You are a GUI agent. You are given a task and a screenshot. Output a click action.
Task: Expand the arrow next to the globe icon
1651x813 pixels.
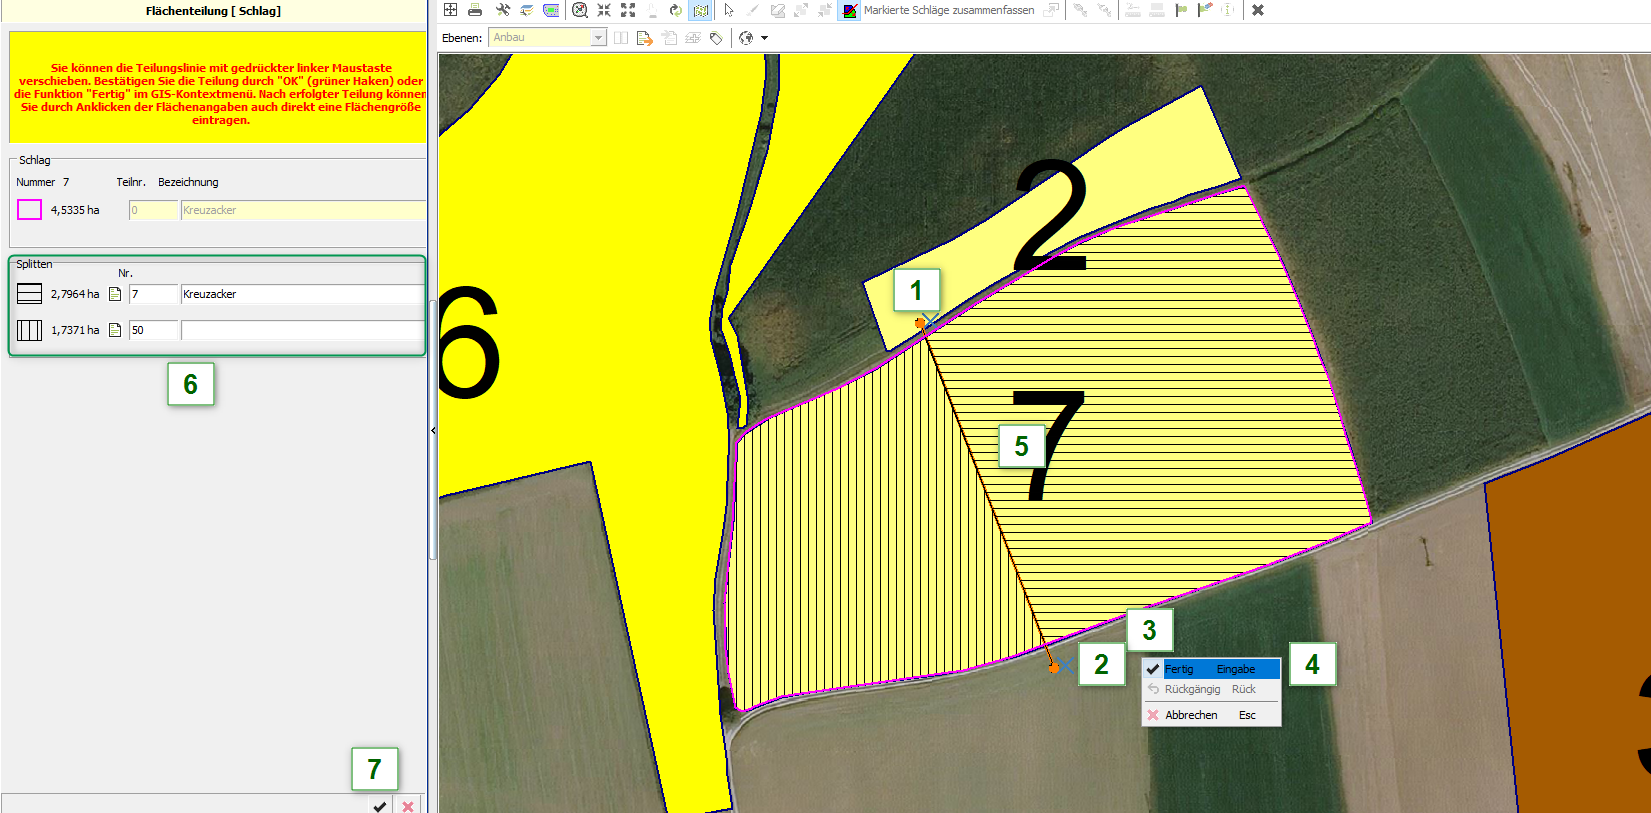(x=765, y=38)
